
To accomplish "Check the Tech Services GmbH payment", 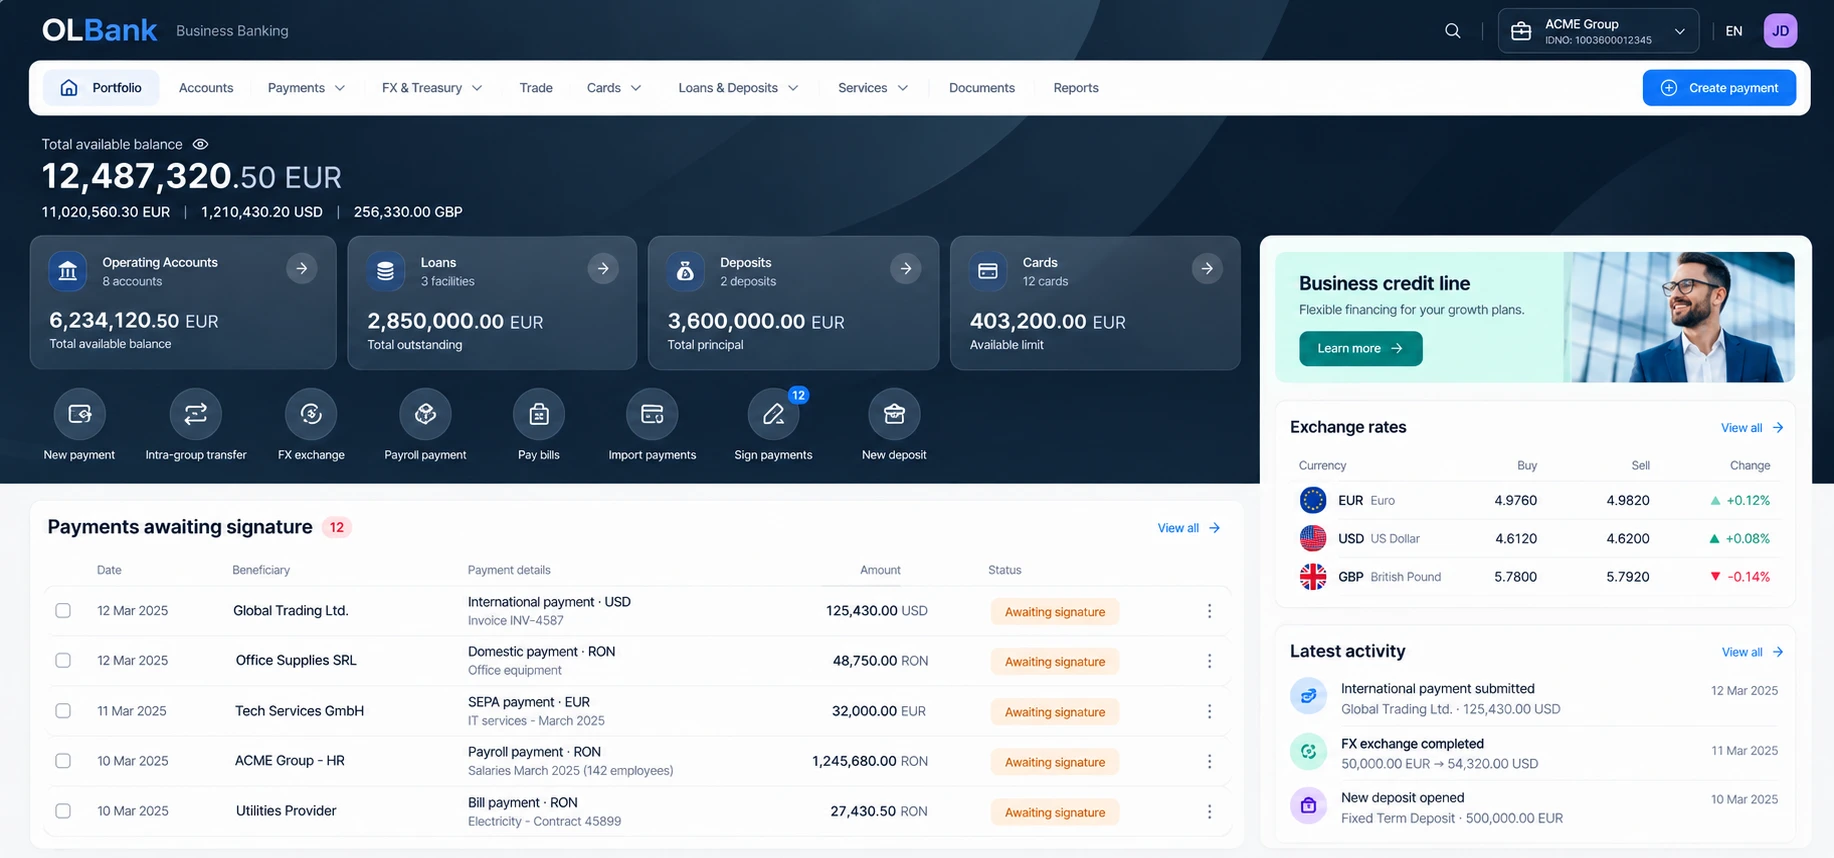I will tap(63, 711).
